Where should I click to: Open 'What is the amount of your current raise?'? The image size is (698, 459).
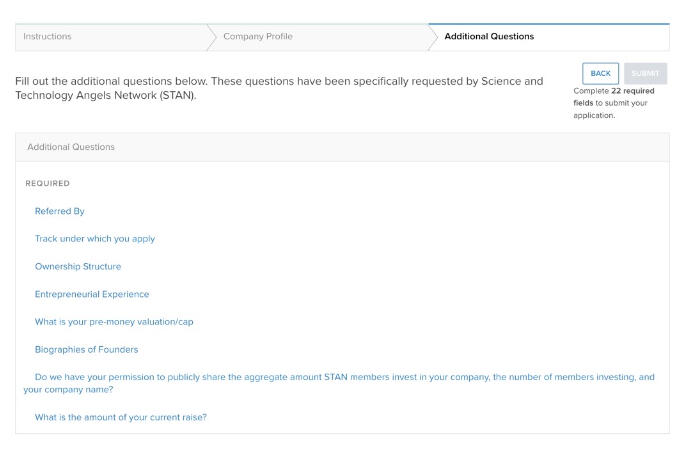point(121,417)
